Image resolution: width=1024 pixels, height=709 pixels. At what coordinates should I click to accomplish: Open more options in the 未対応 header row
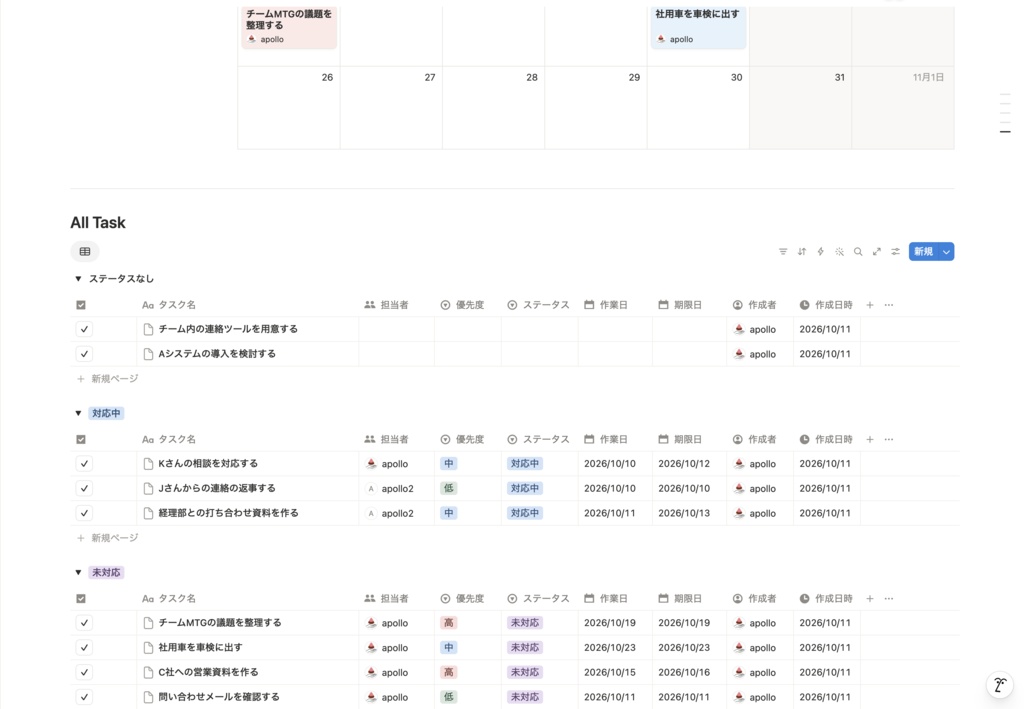(x=889, y=599)
